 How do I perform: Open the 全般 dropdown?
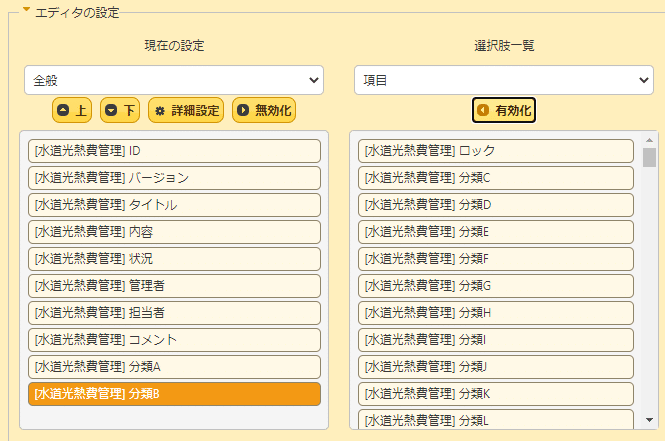coord(174,80)
